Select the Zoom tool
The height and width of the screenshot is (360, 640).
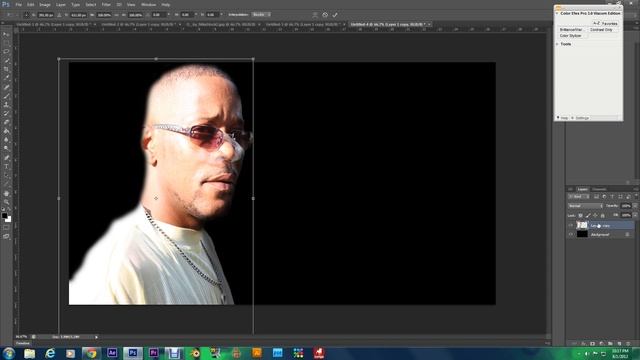tap(6, 202)
